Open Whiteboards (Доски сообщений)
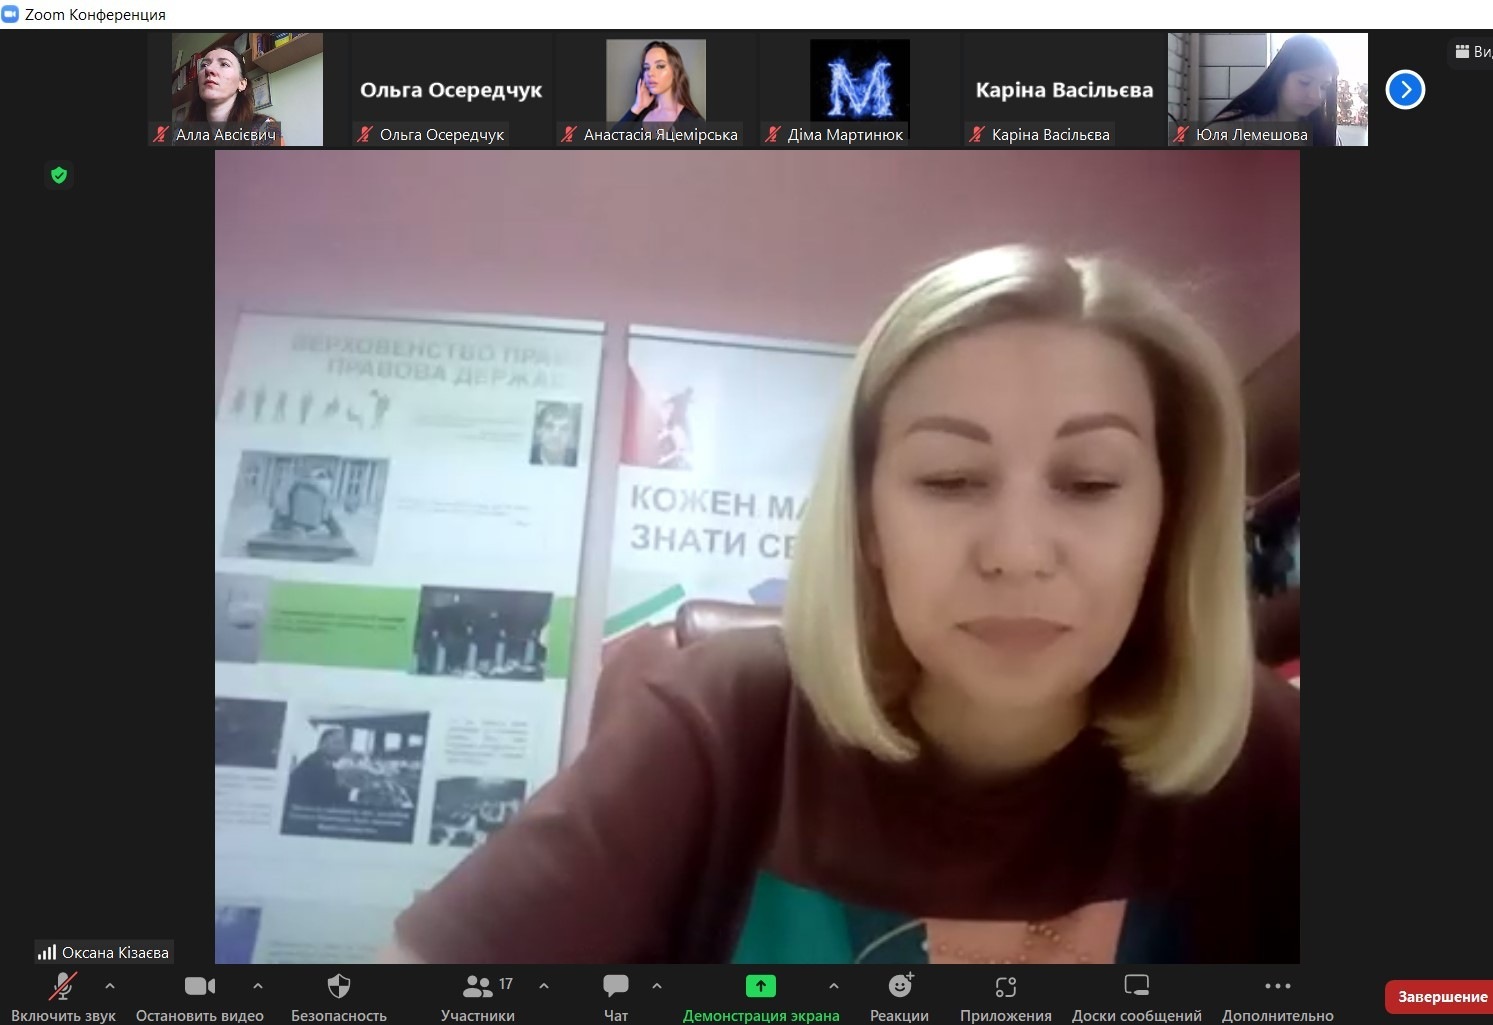This screenshot has height=1025, width=1493. pyautogui.click(x=1136, y=987)
